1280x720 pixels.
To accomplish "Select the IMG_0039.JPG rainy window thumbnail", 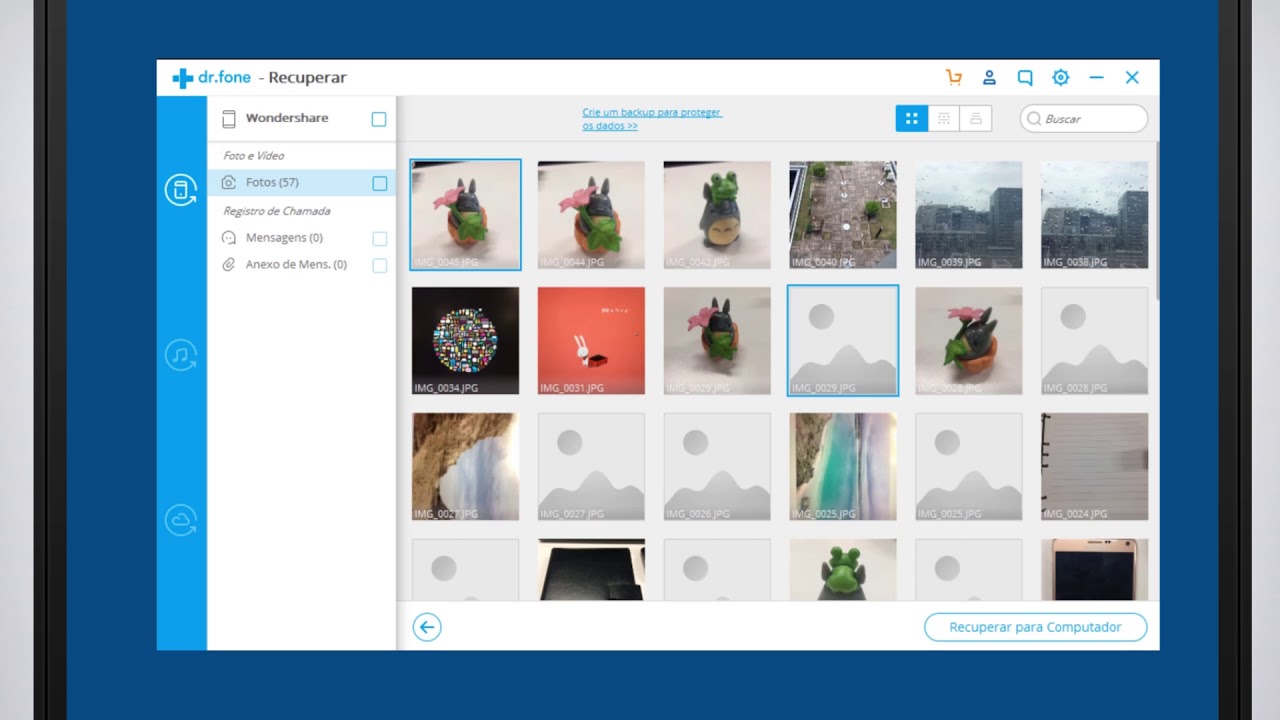I will click(x=969, y=215).
